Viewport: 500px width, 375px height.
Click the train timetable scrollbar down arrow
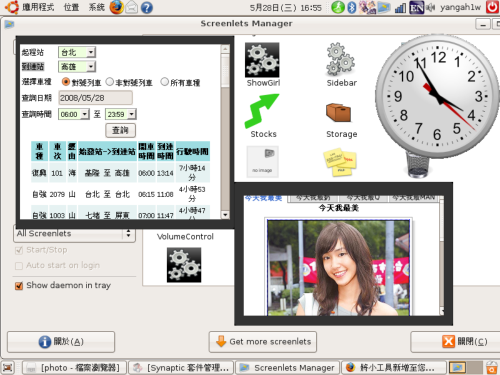pyautogui.click(x=225, y=215)
